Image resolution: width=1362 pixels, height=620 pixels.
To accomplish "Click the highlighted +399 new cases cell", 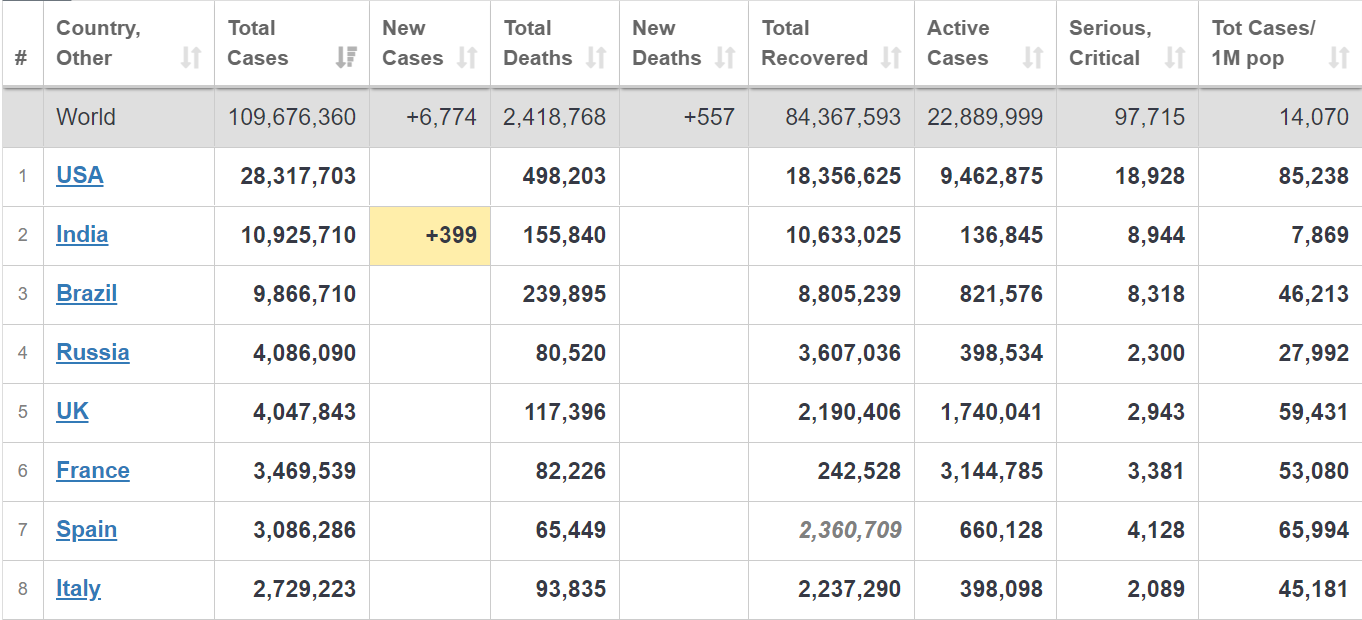I will 430,236.
